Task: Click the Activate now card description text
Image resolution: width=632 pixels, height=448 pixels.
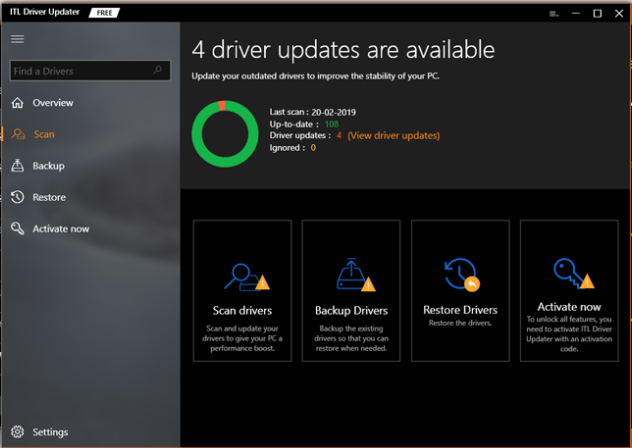Action: (x=569, y=334)
